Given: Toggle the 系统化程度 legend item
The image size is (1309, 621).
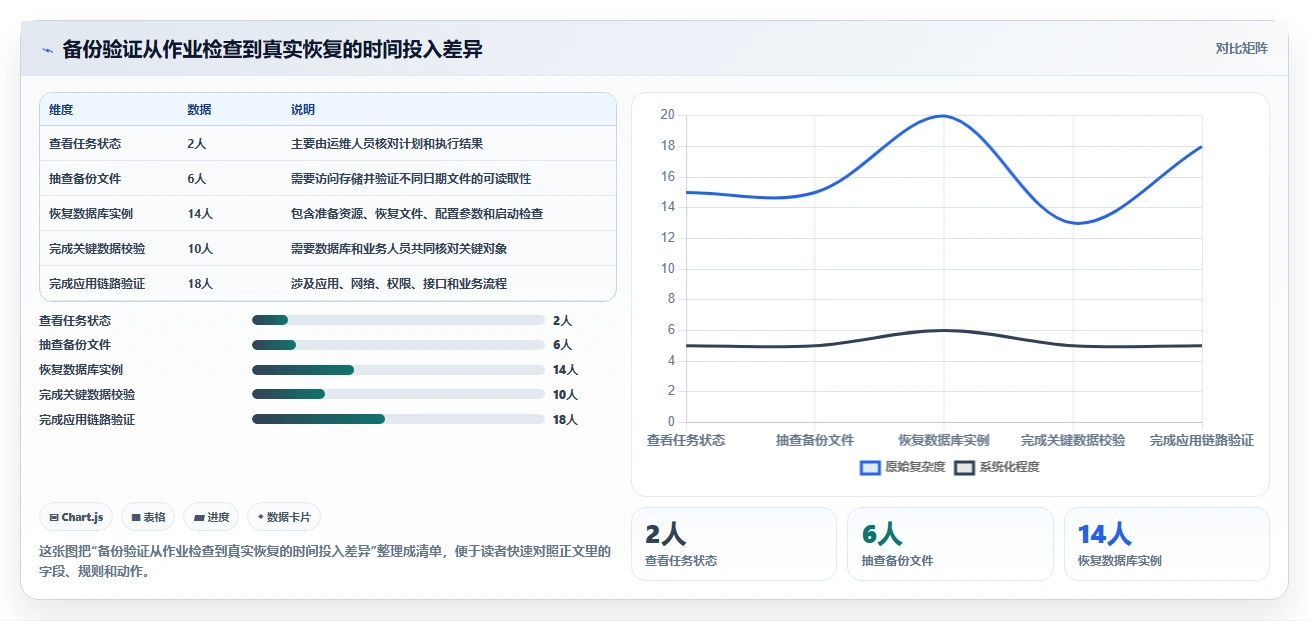Looking at the screenshot, I should [x=997, y=467].
